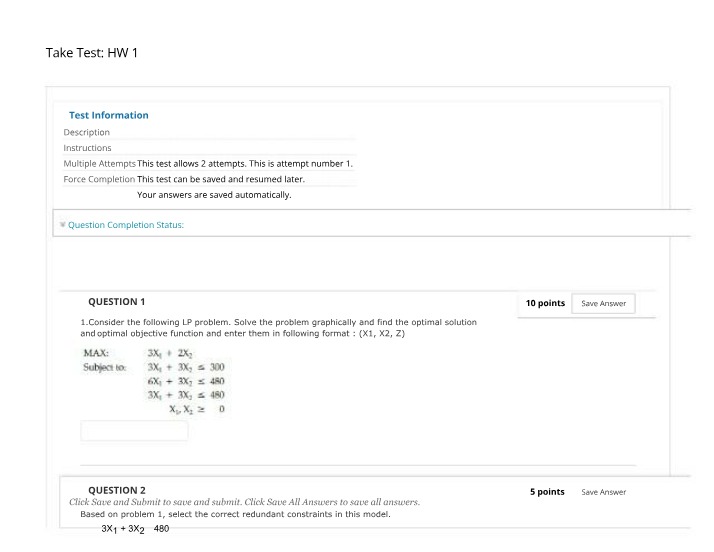Click the 'Subject to:' label
The image size is (714, 552).
click(x=105, y=367)
